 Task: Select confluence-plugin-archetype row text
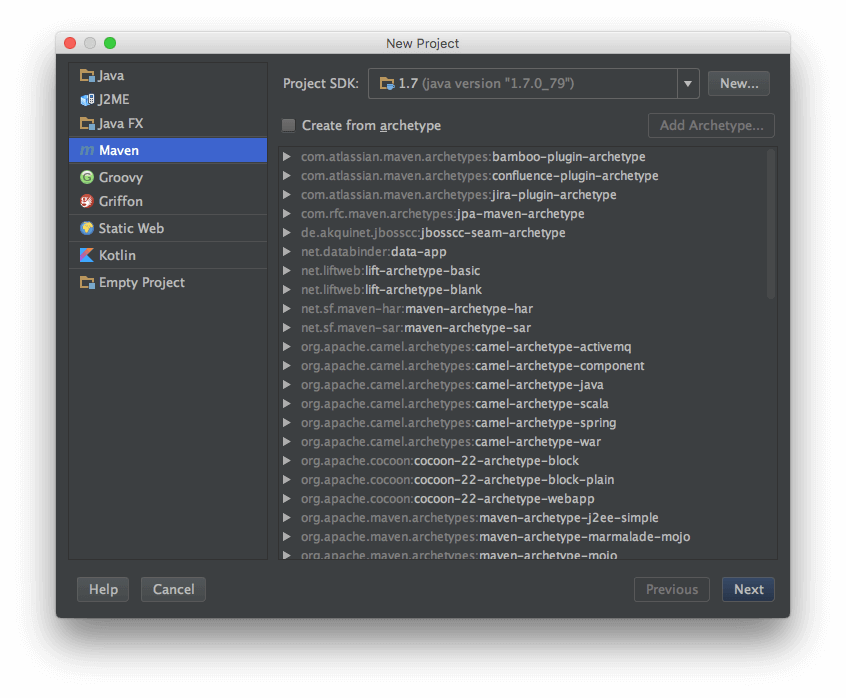point(480,175)
